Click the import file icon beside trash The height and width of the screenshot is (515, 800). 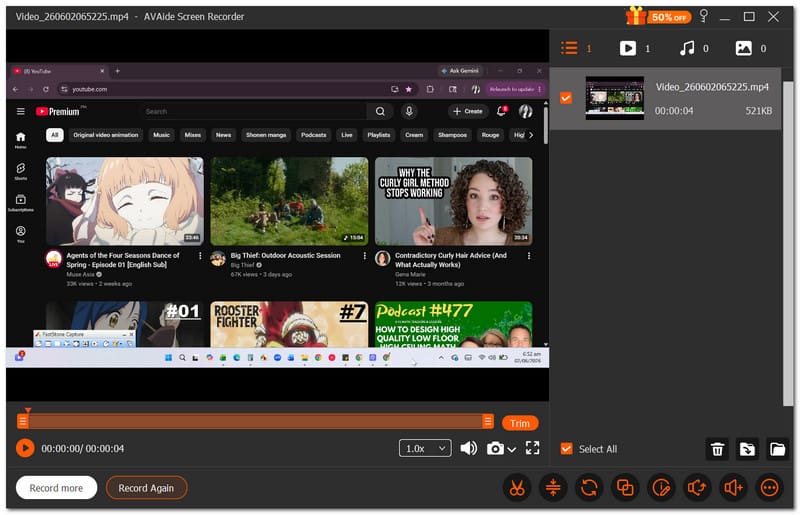747,449
